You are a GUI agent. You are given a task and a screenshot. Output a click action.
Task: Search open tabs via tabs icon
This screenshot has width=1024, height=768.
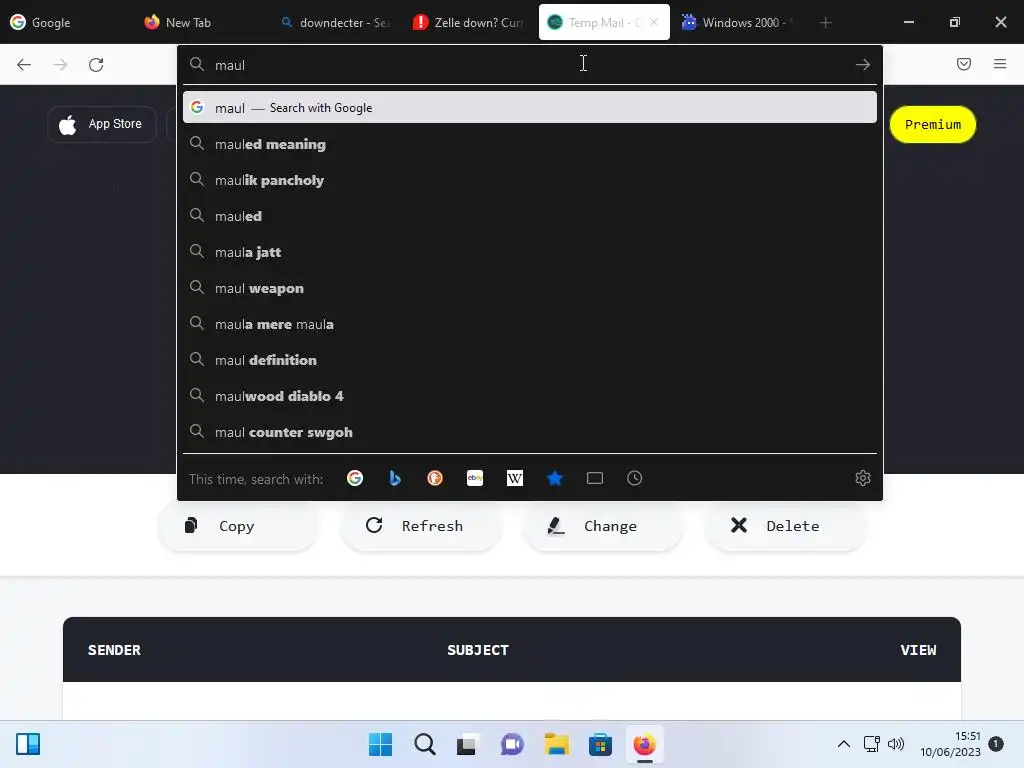pyautogui.click(x=594, y=478)
